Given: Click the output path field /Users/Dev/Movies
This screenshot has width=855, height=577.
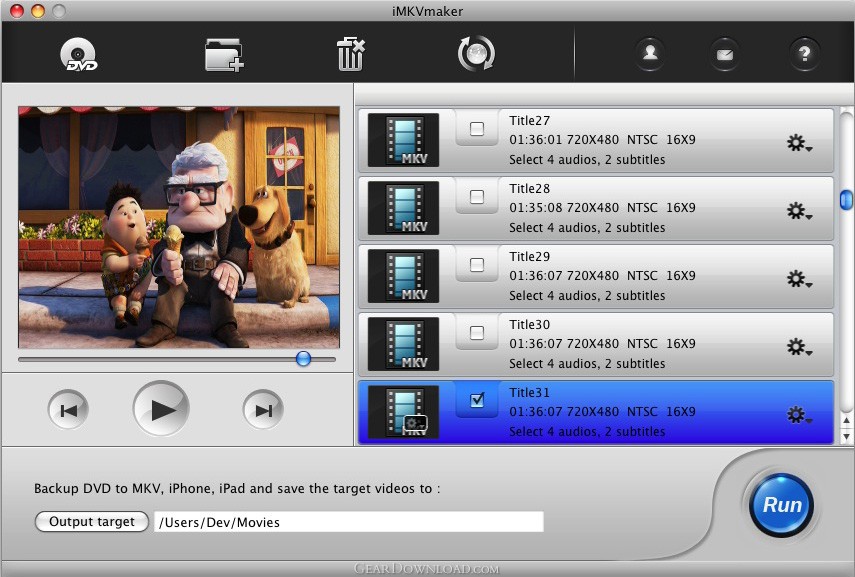Looking at the screenshot, I should 348,522.
